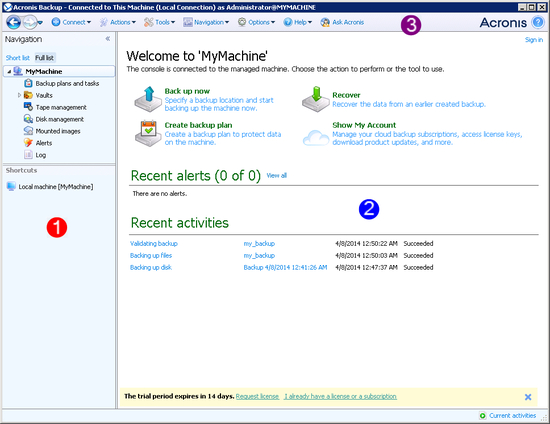Click the Recover drive icon
This screenshot has width=550, height=424.
click(316, 99)
